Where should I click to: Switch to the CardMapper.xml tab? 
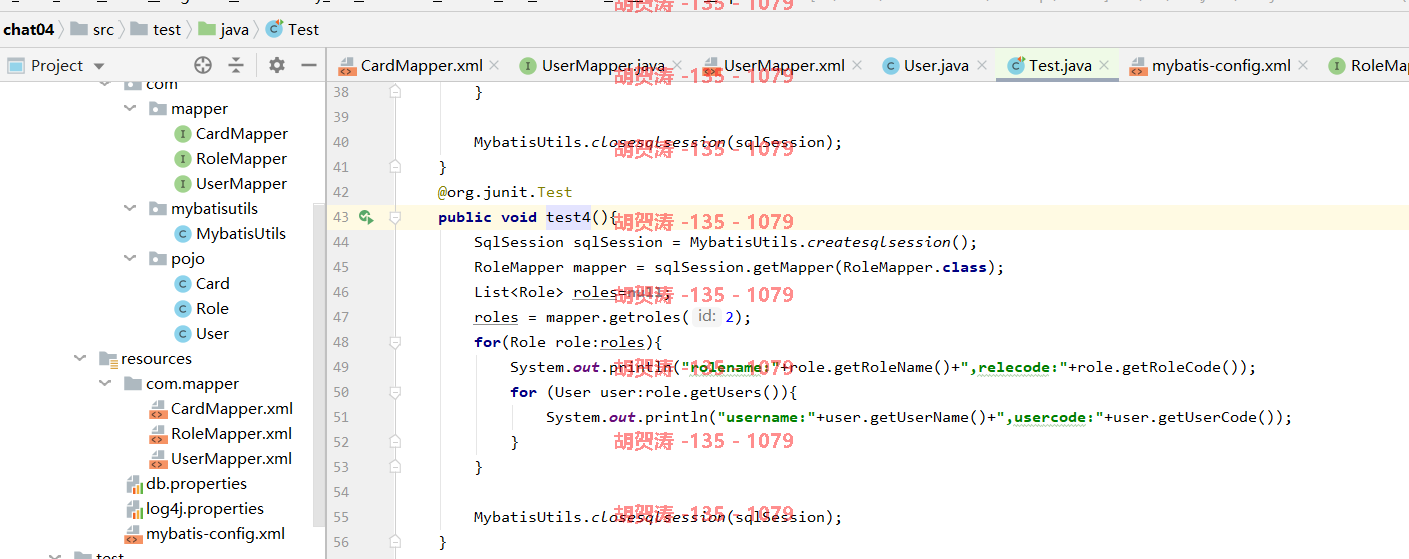[x=421, y=66]
